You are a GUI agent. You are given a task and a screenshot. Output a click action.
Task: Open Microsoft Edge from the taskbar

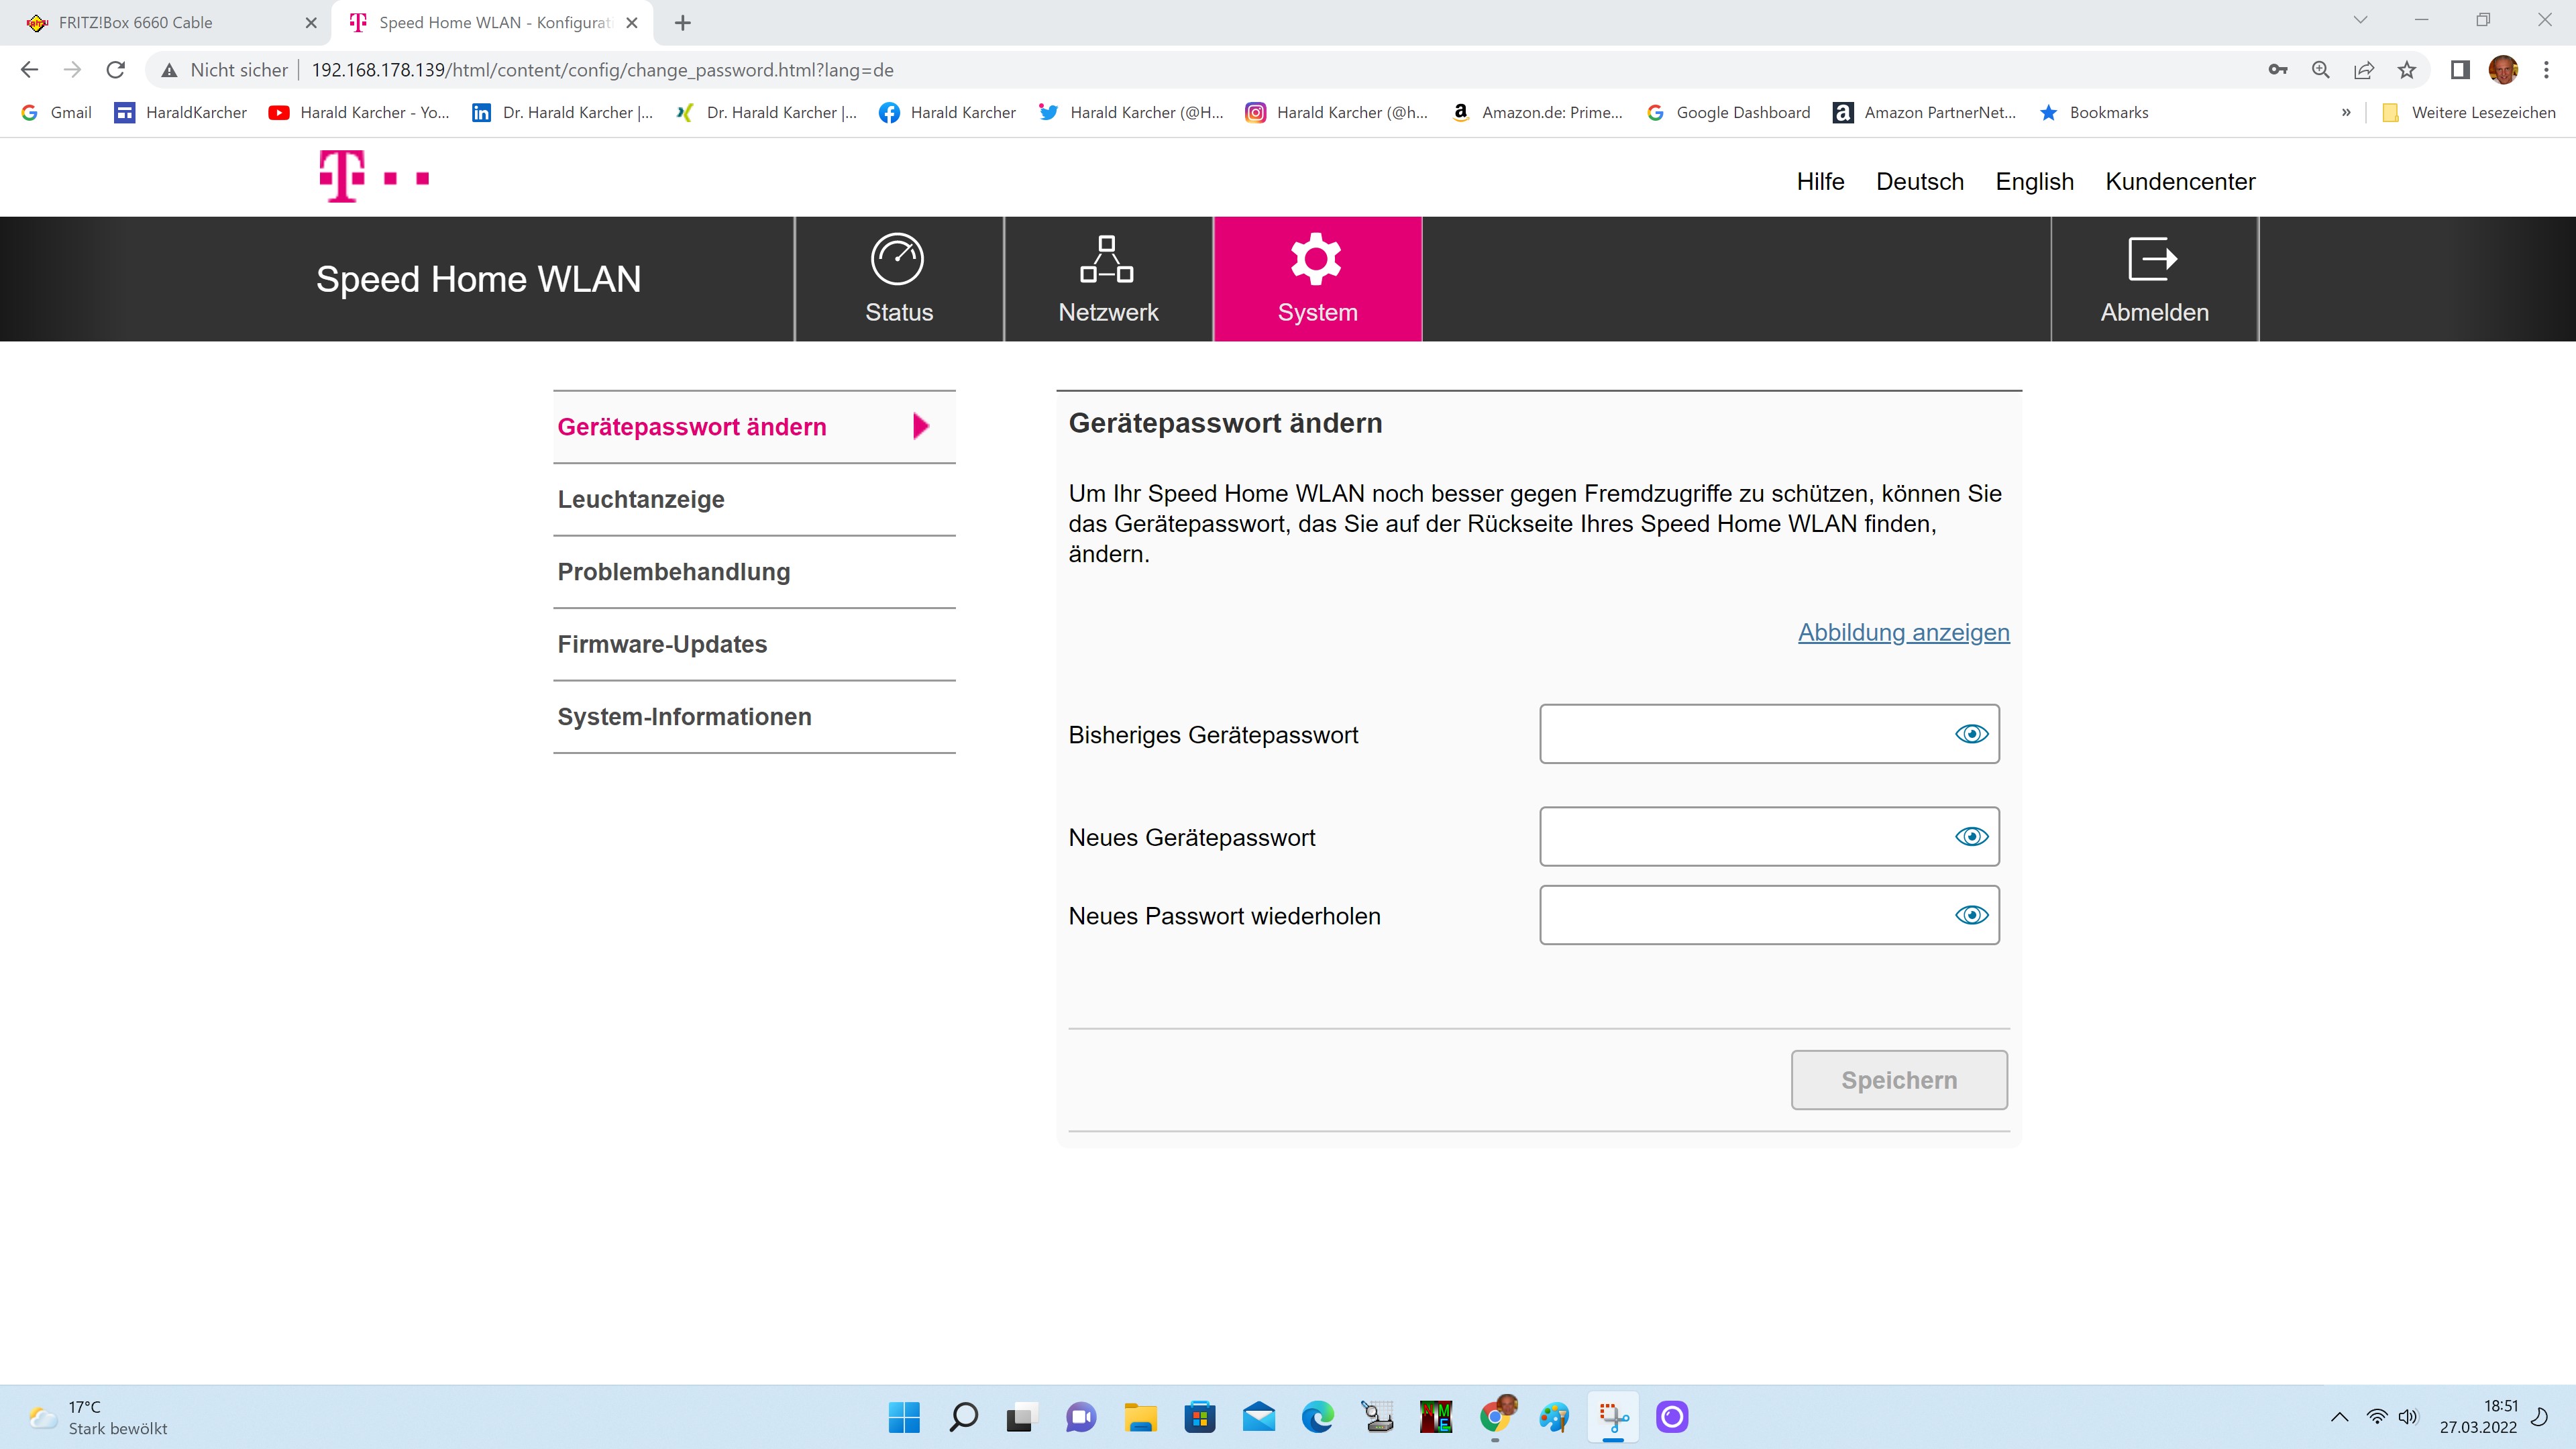[1317, 1417]
